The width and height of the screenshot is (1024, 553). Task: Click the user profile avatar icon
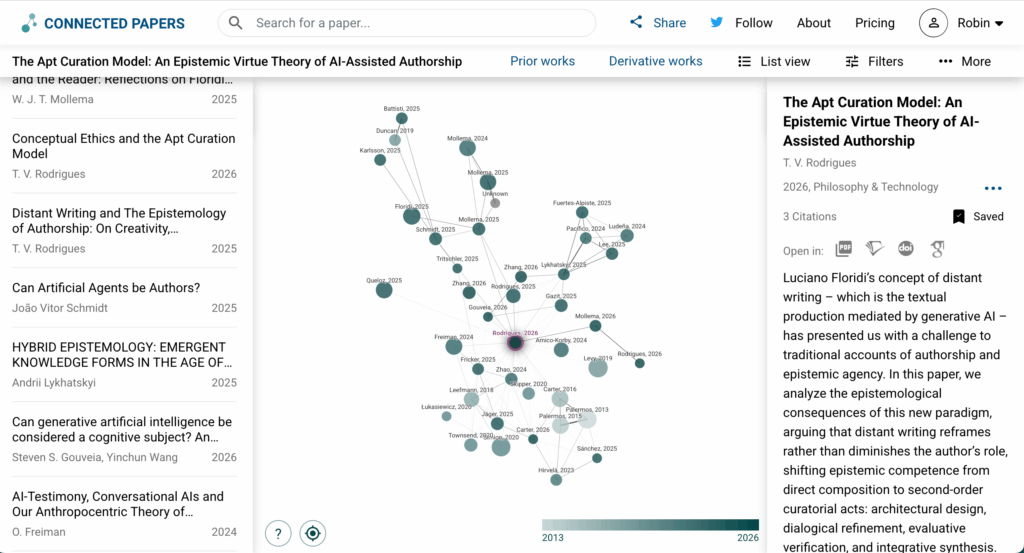[933, 23]
